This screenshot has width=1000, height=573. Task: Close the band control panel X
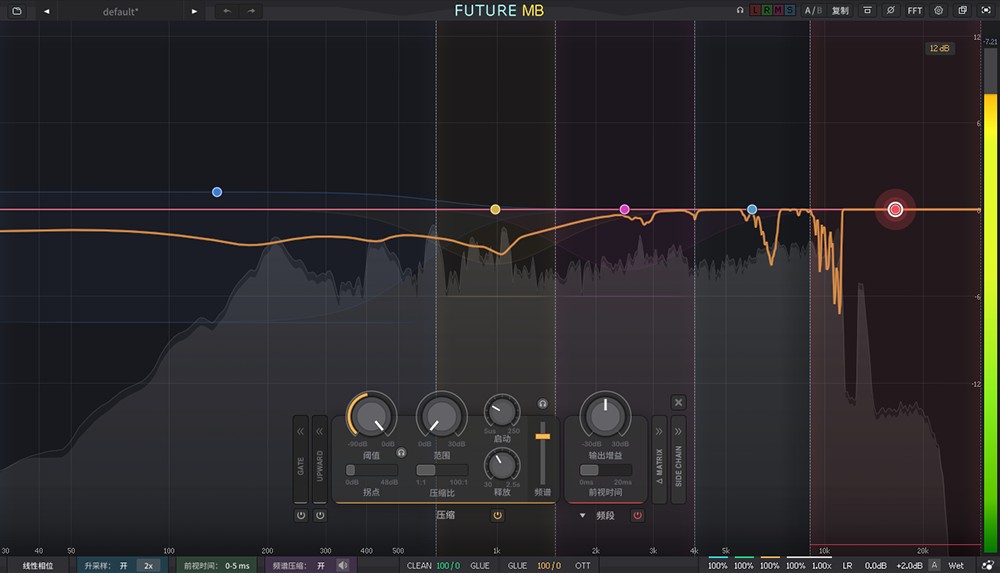point(679,403)
